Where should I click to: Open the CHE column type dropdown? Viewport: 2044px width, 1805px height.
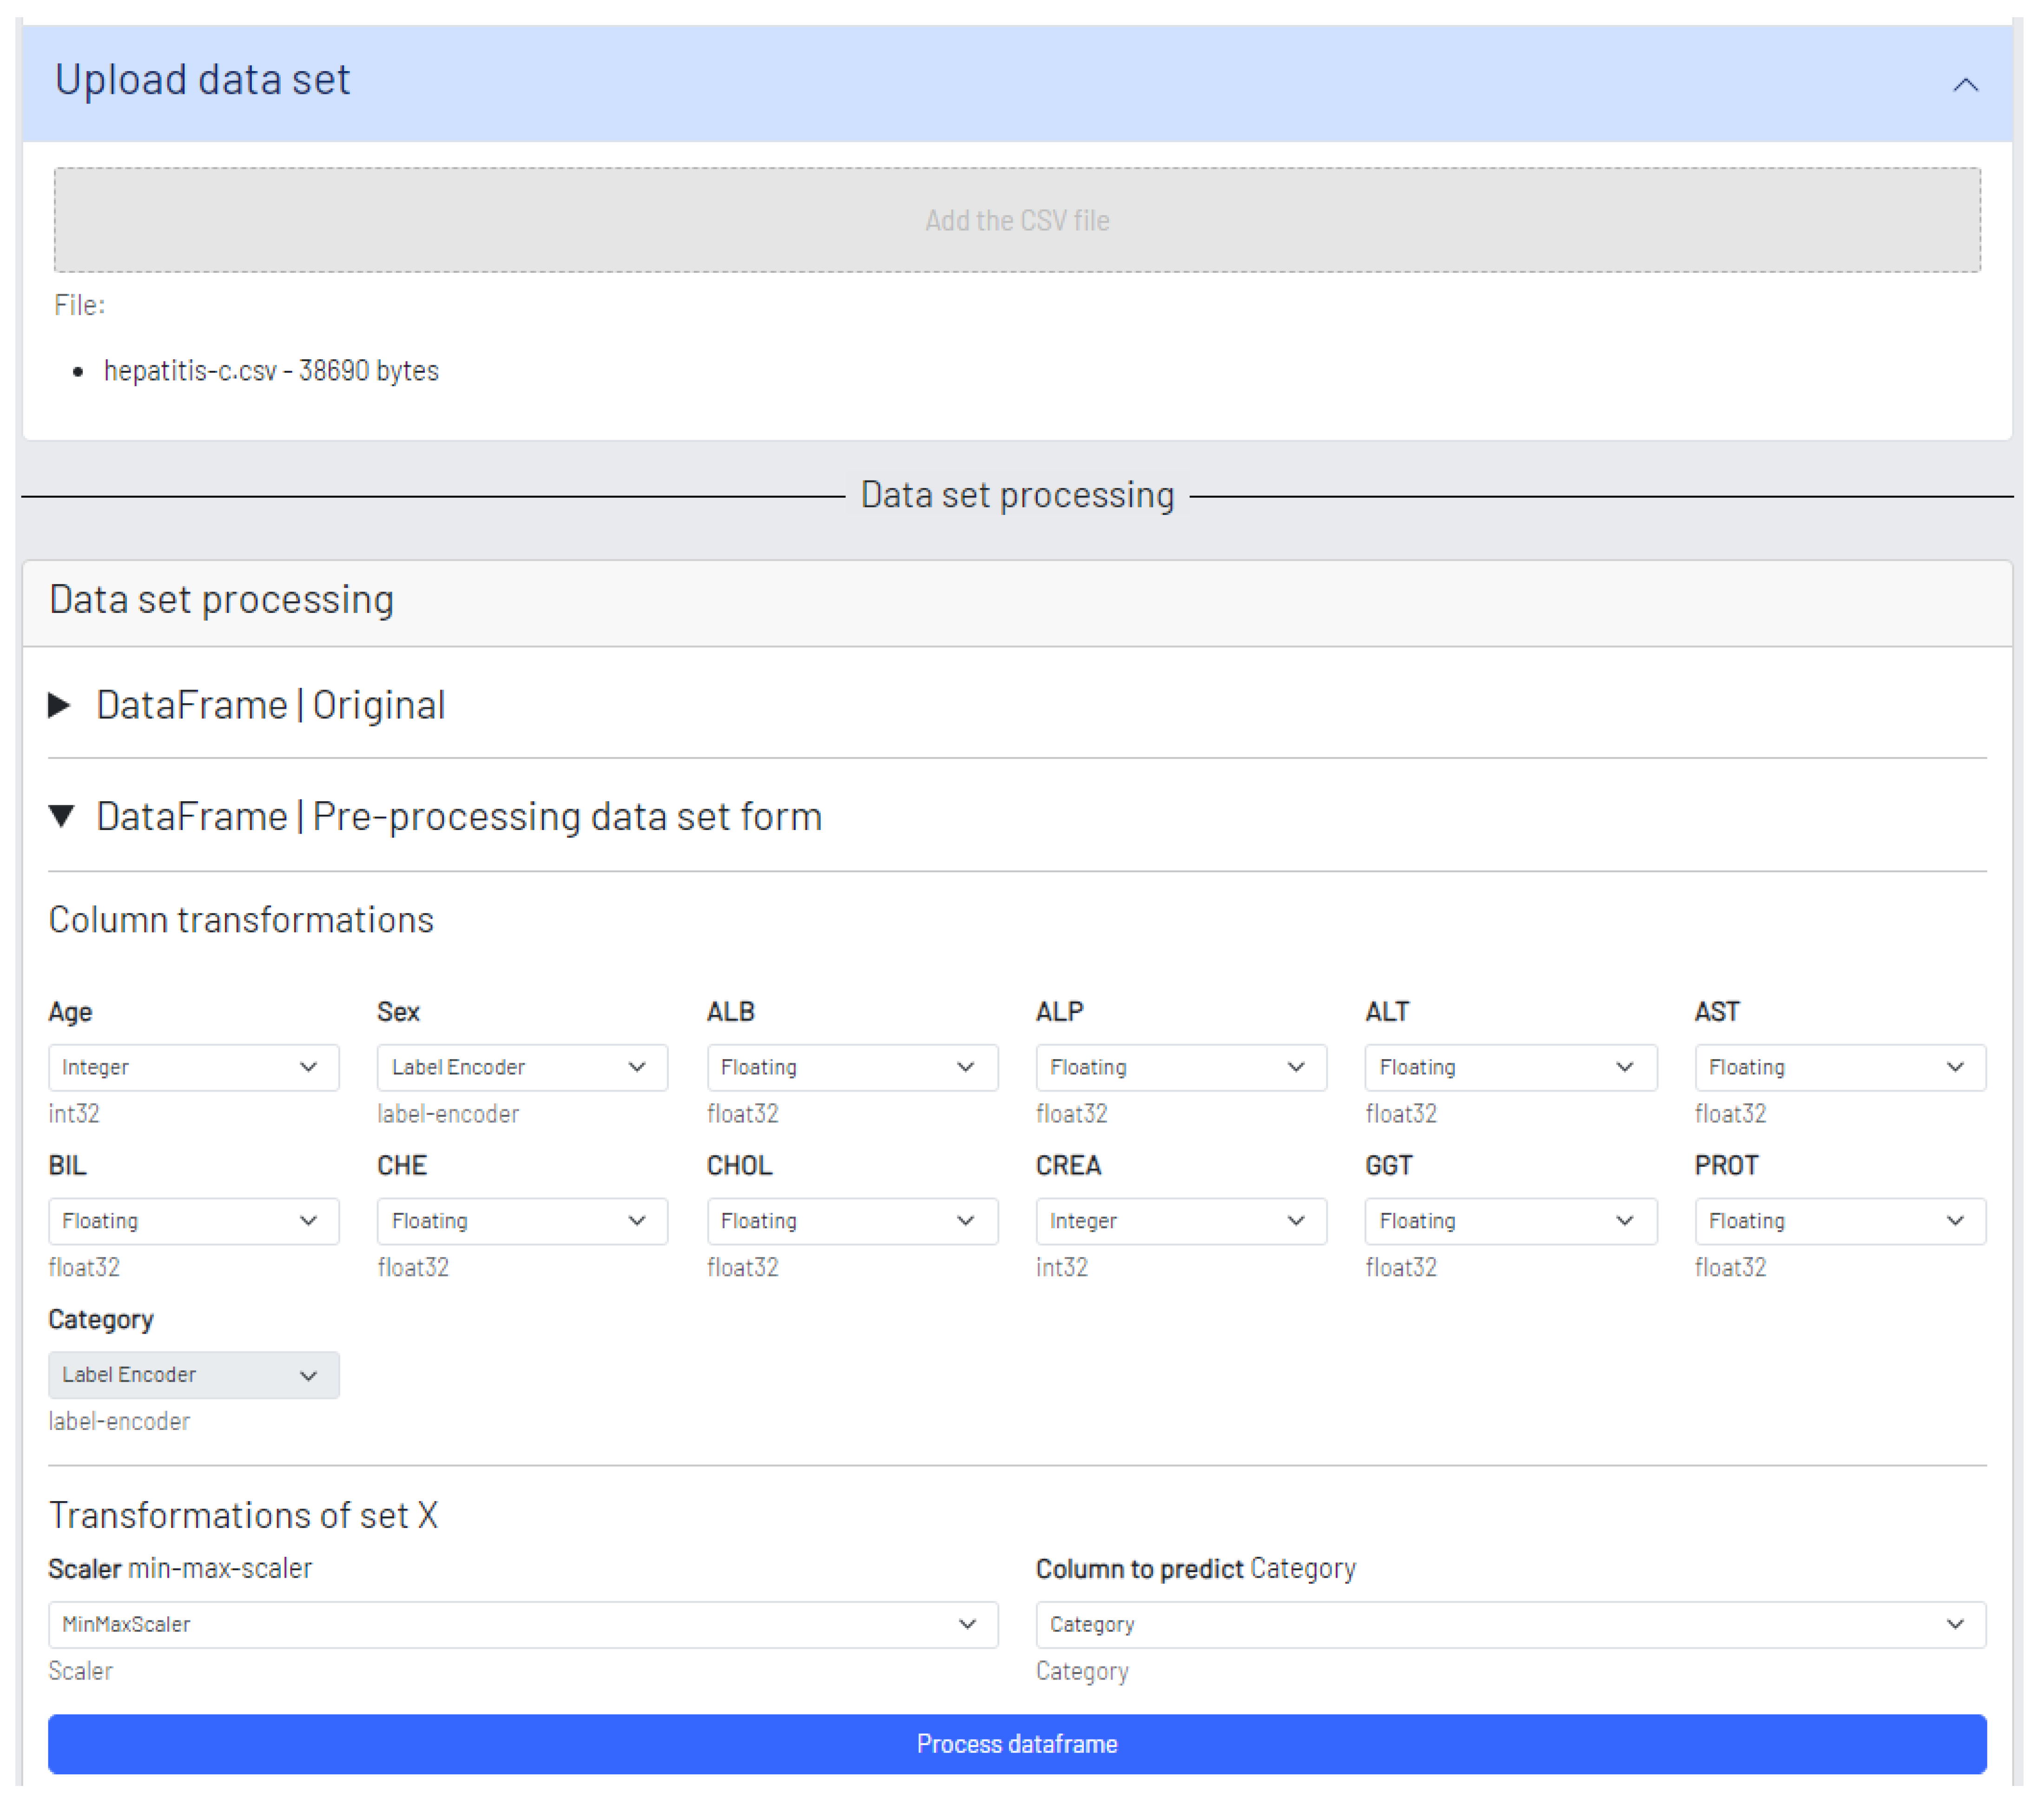521,1221
